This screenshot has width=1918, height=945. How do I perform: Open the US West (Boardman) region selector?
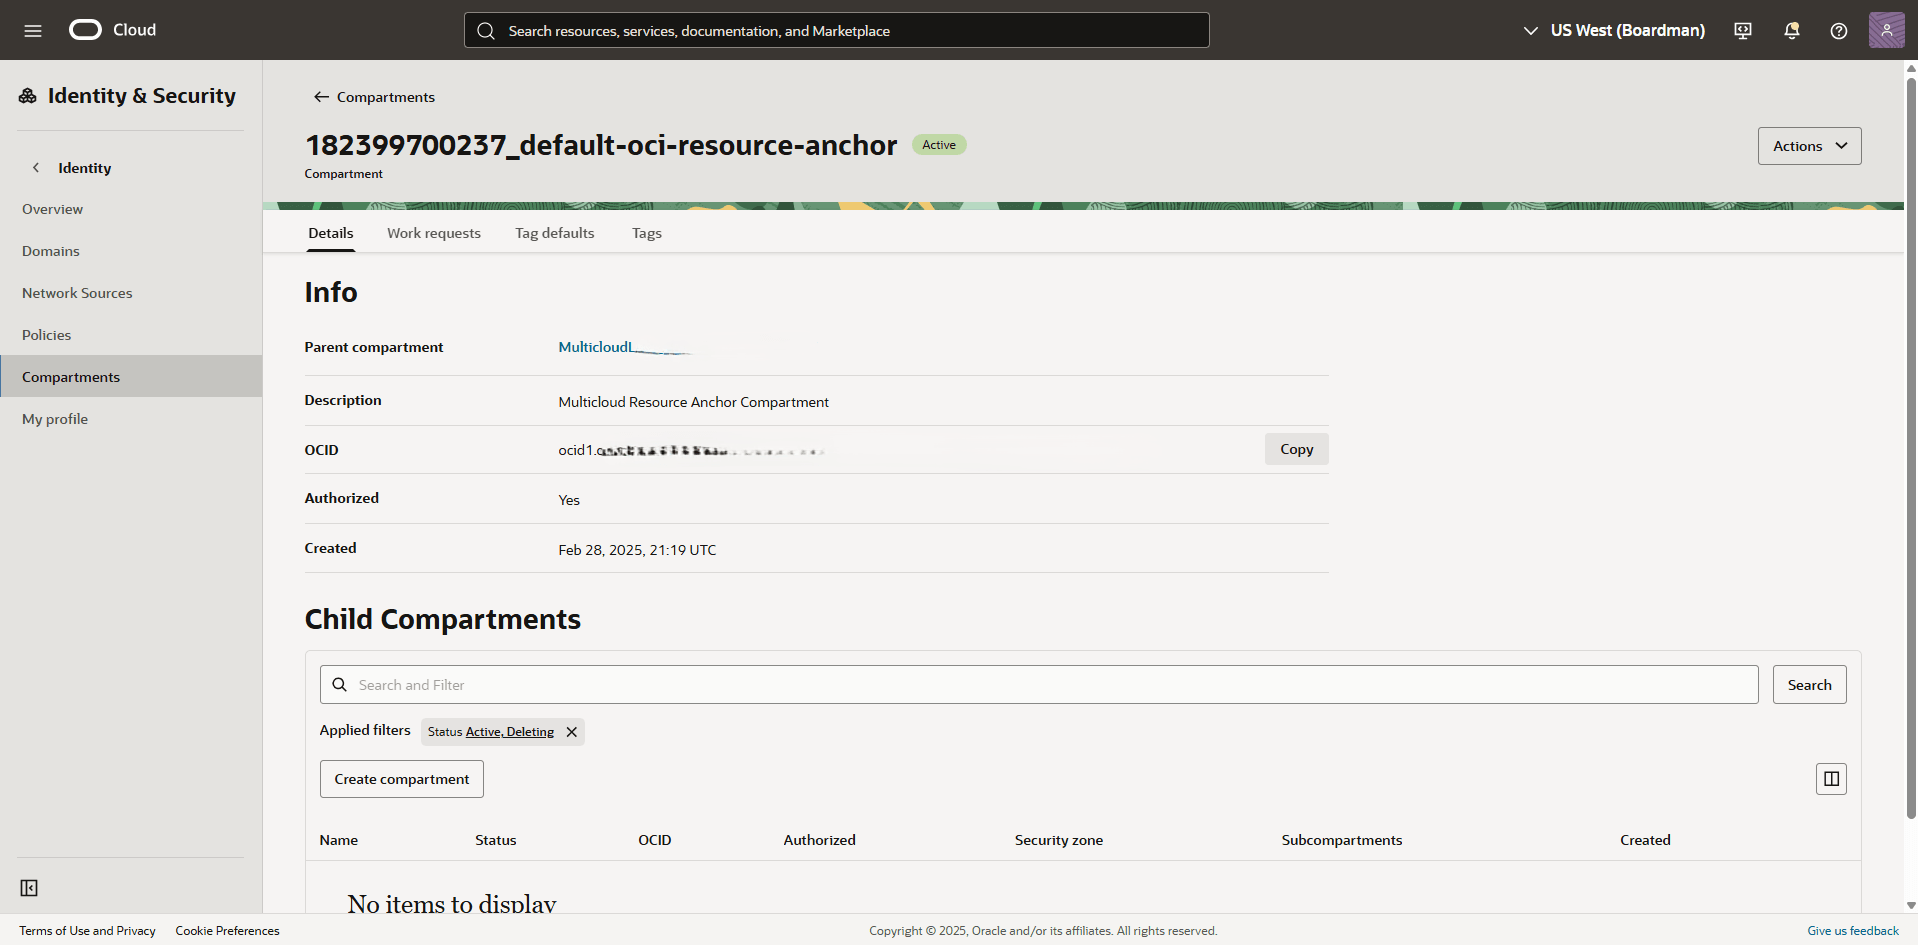pyautogui.click(x=1627, y=30)
